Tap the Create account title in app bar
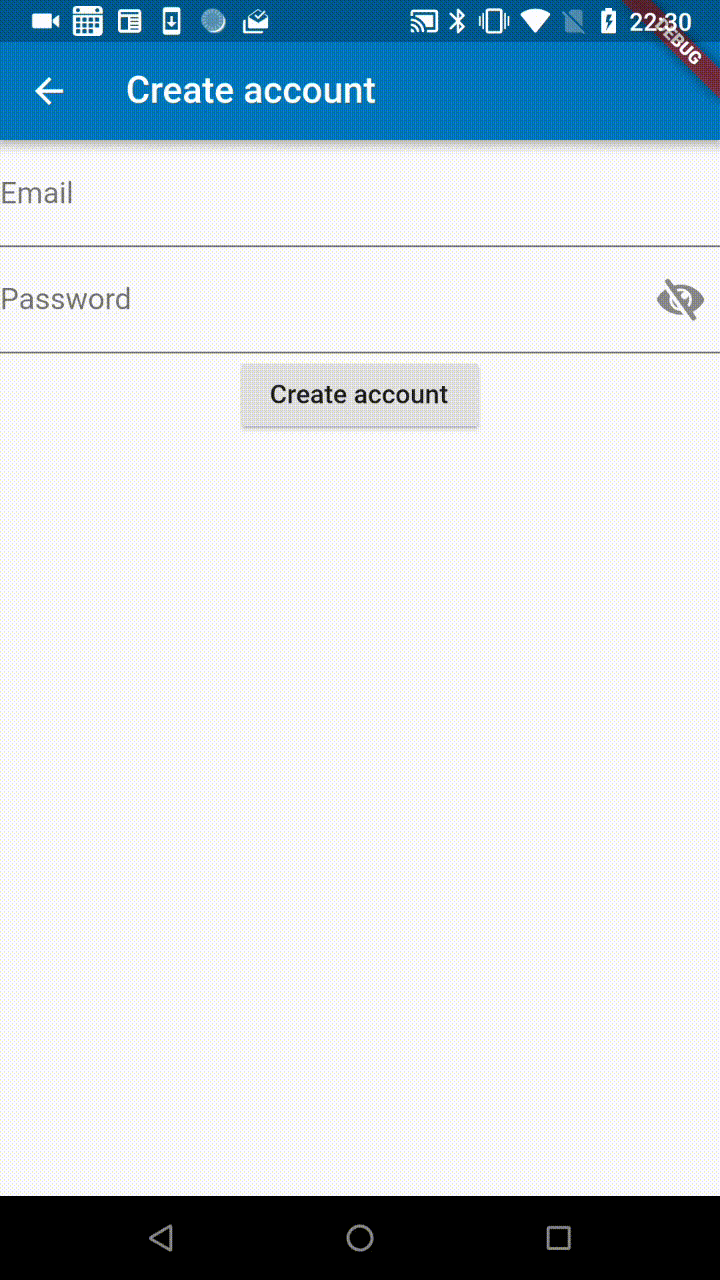720x1280 pixels. (251, 91)
